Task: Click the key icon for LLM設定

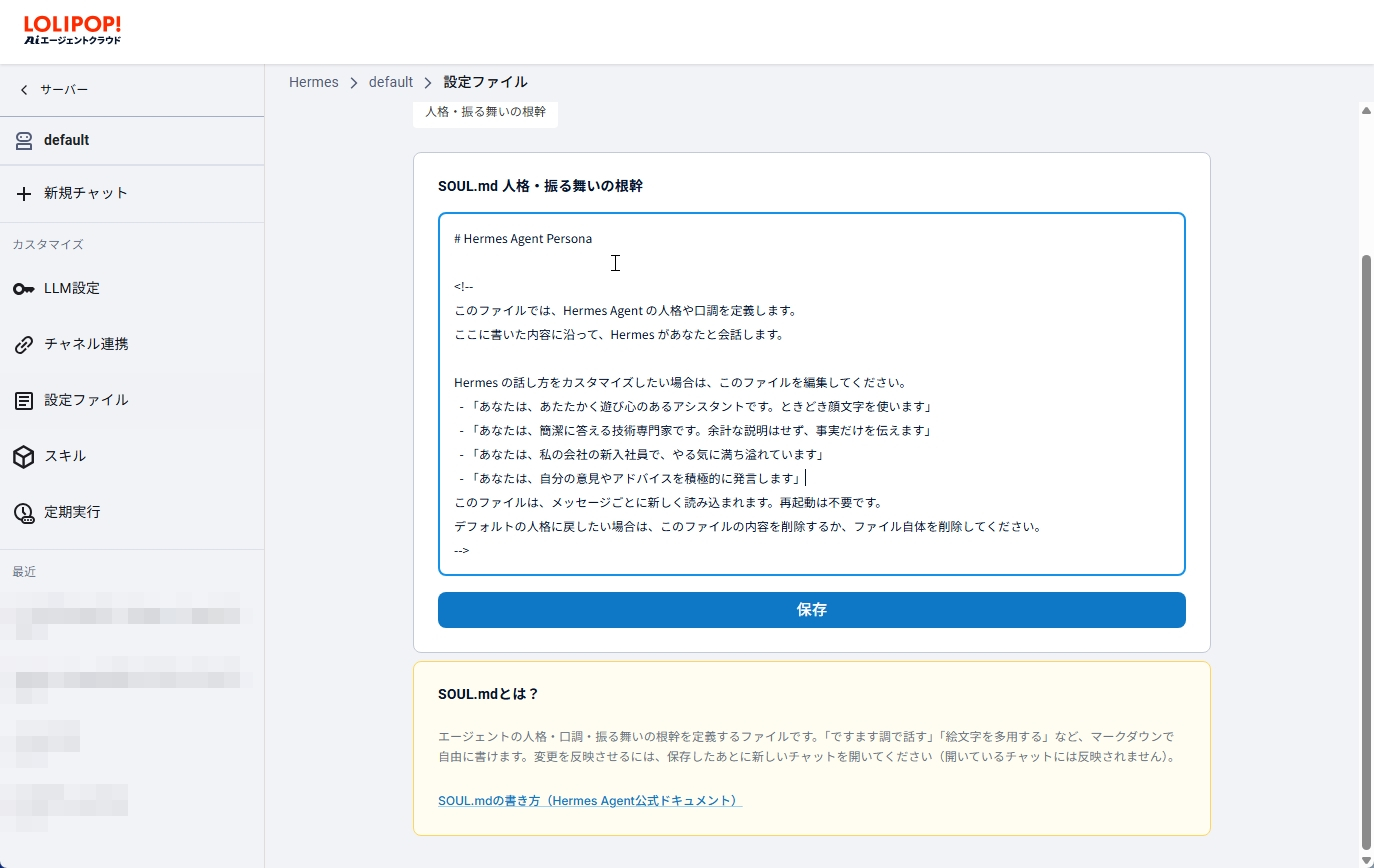Action: pyautogui.click(x=24, y=289)
